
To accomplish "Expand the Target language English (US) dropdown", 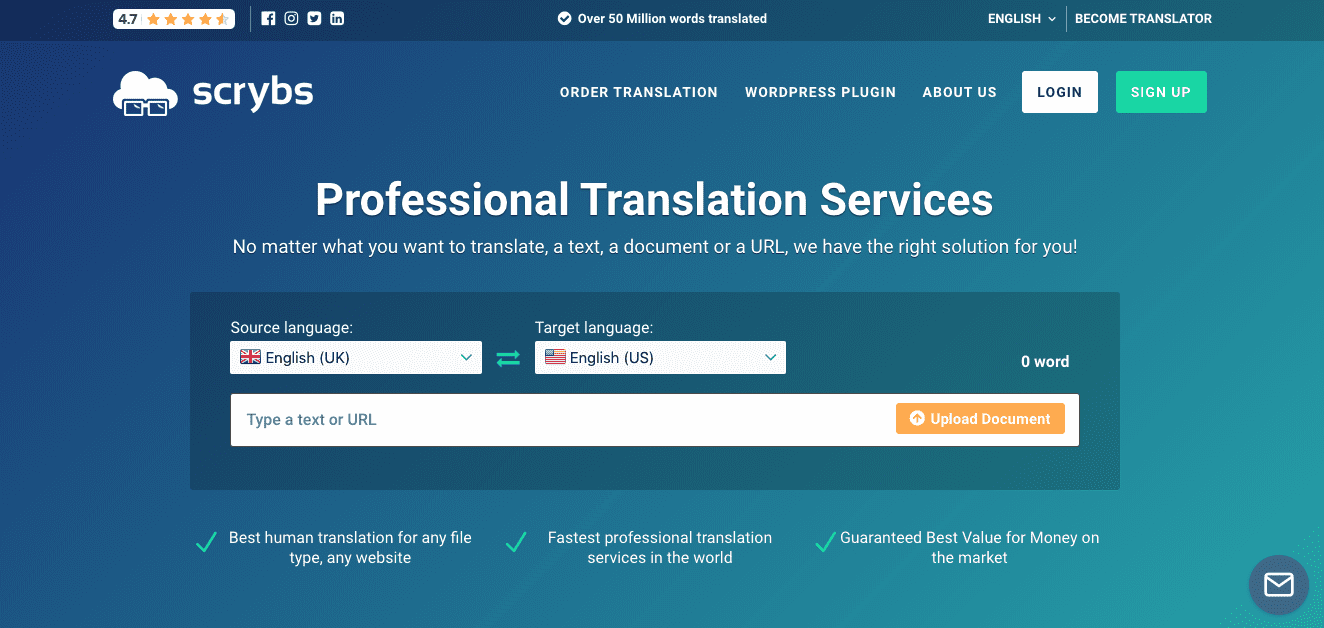I will click(x=660, y=358).
